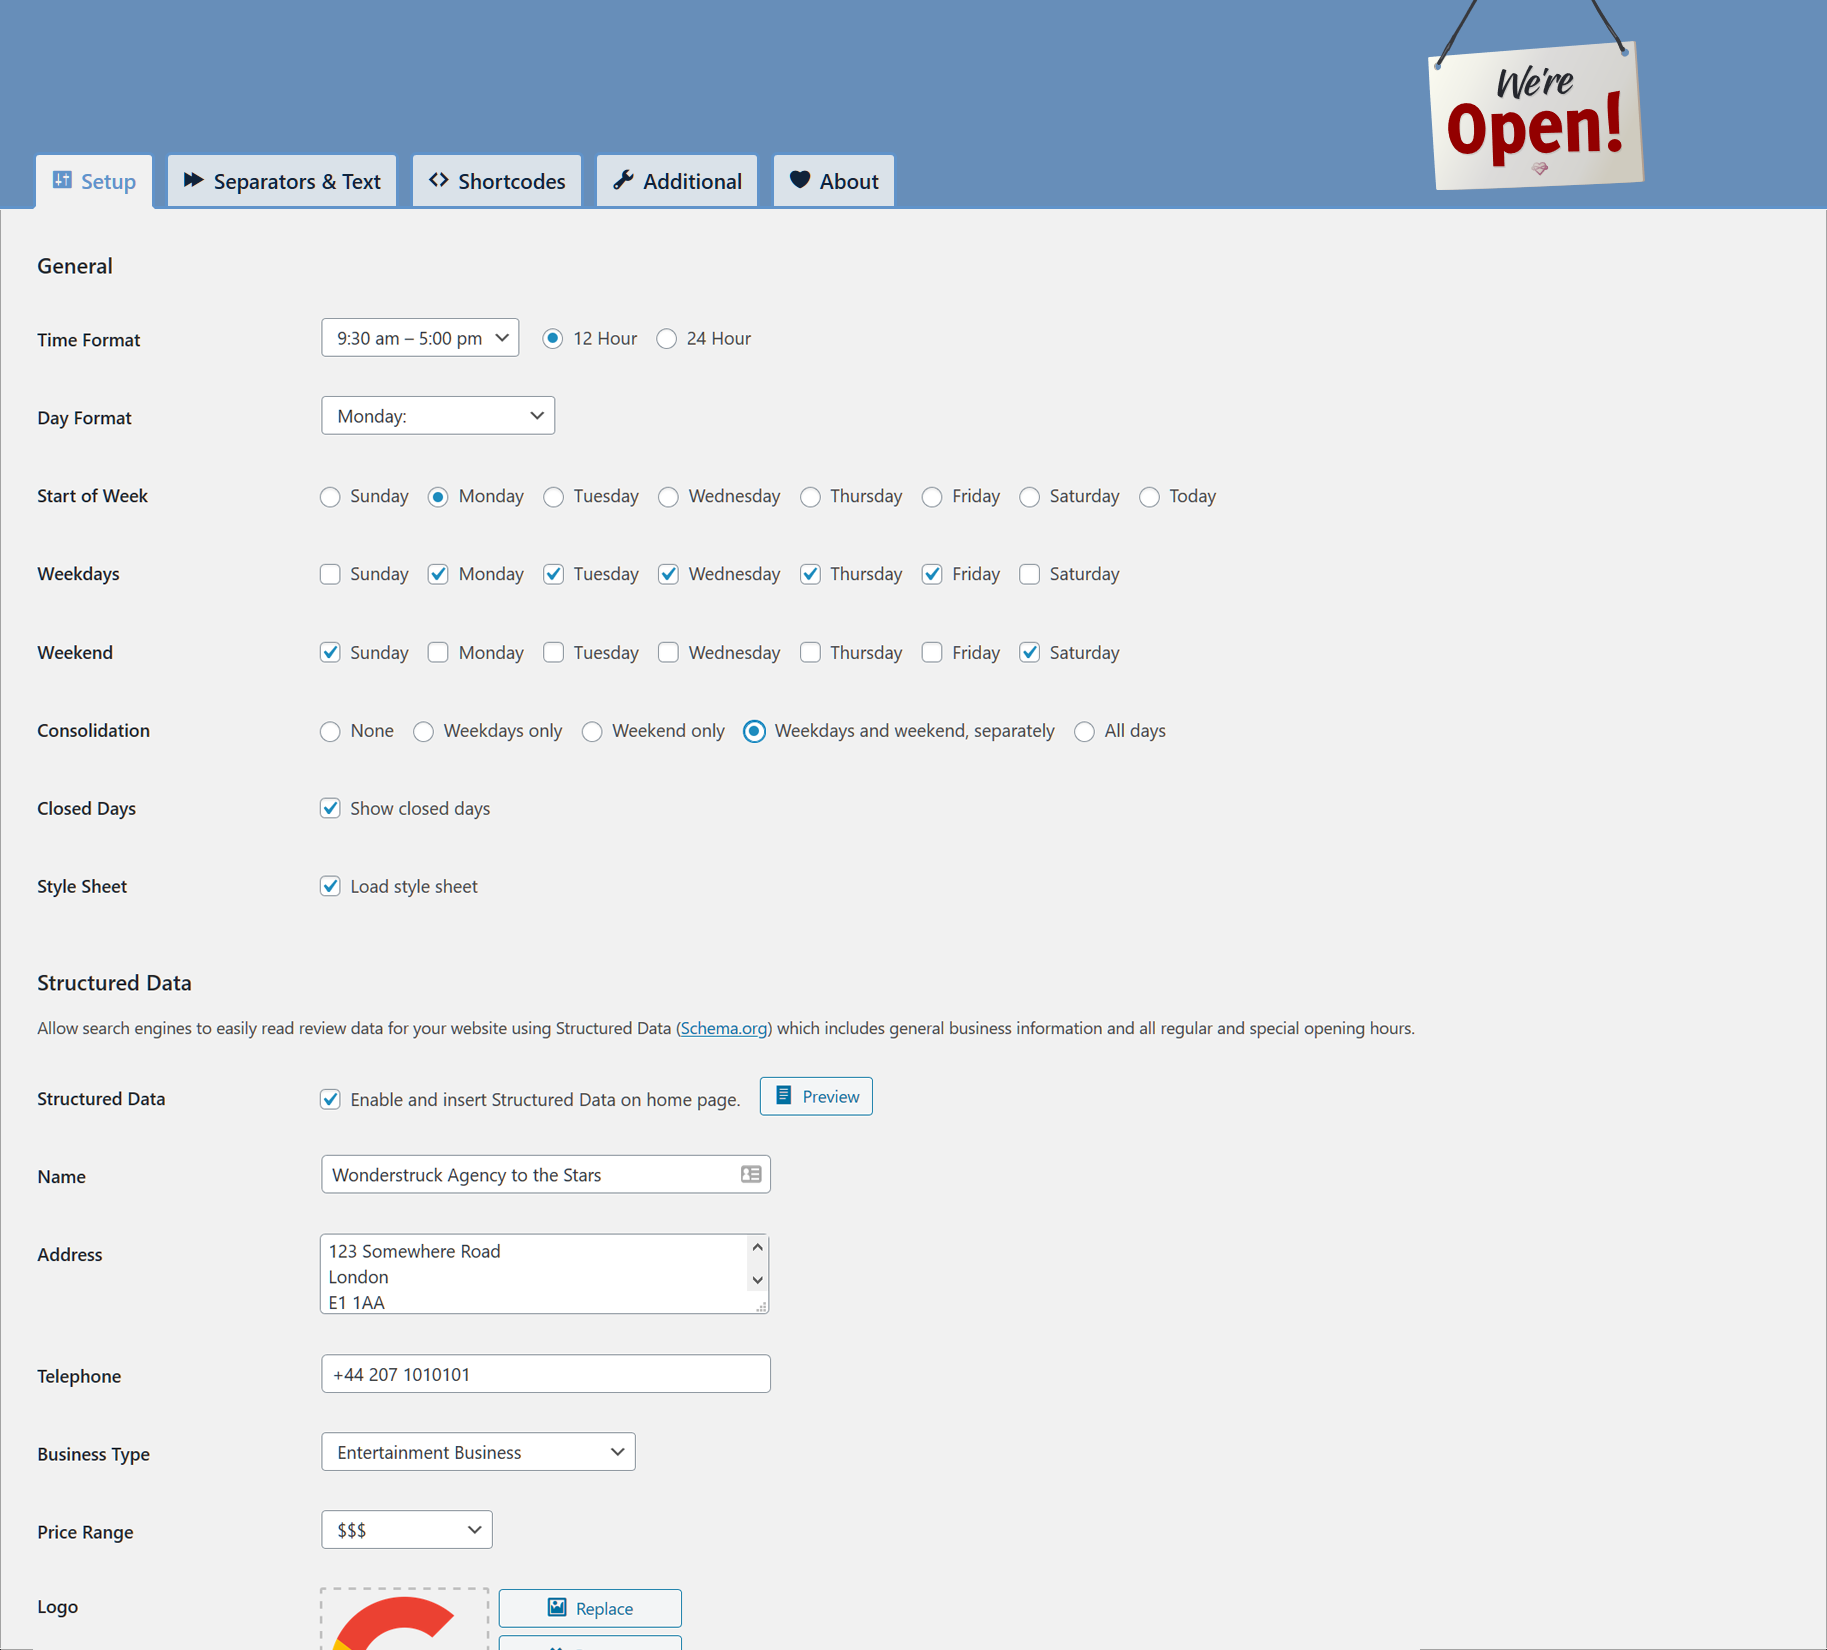
Task: Toggle Load style sheet checkbox
Action: click(x=330, y=886)
